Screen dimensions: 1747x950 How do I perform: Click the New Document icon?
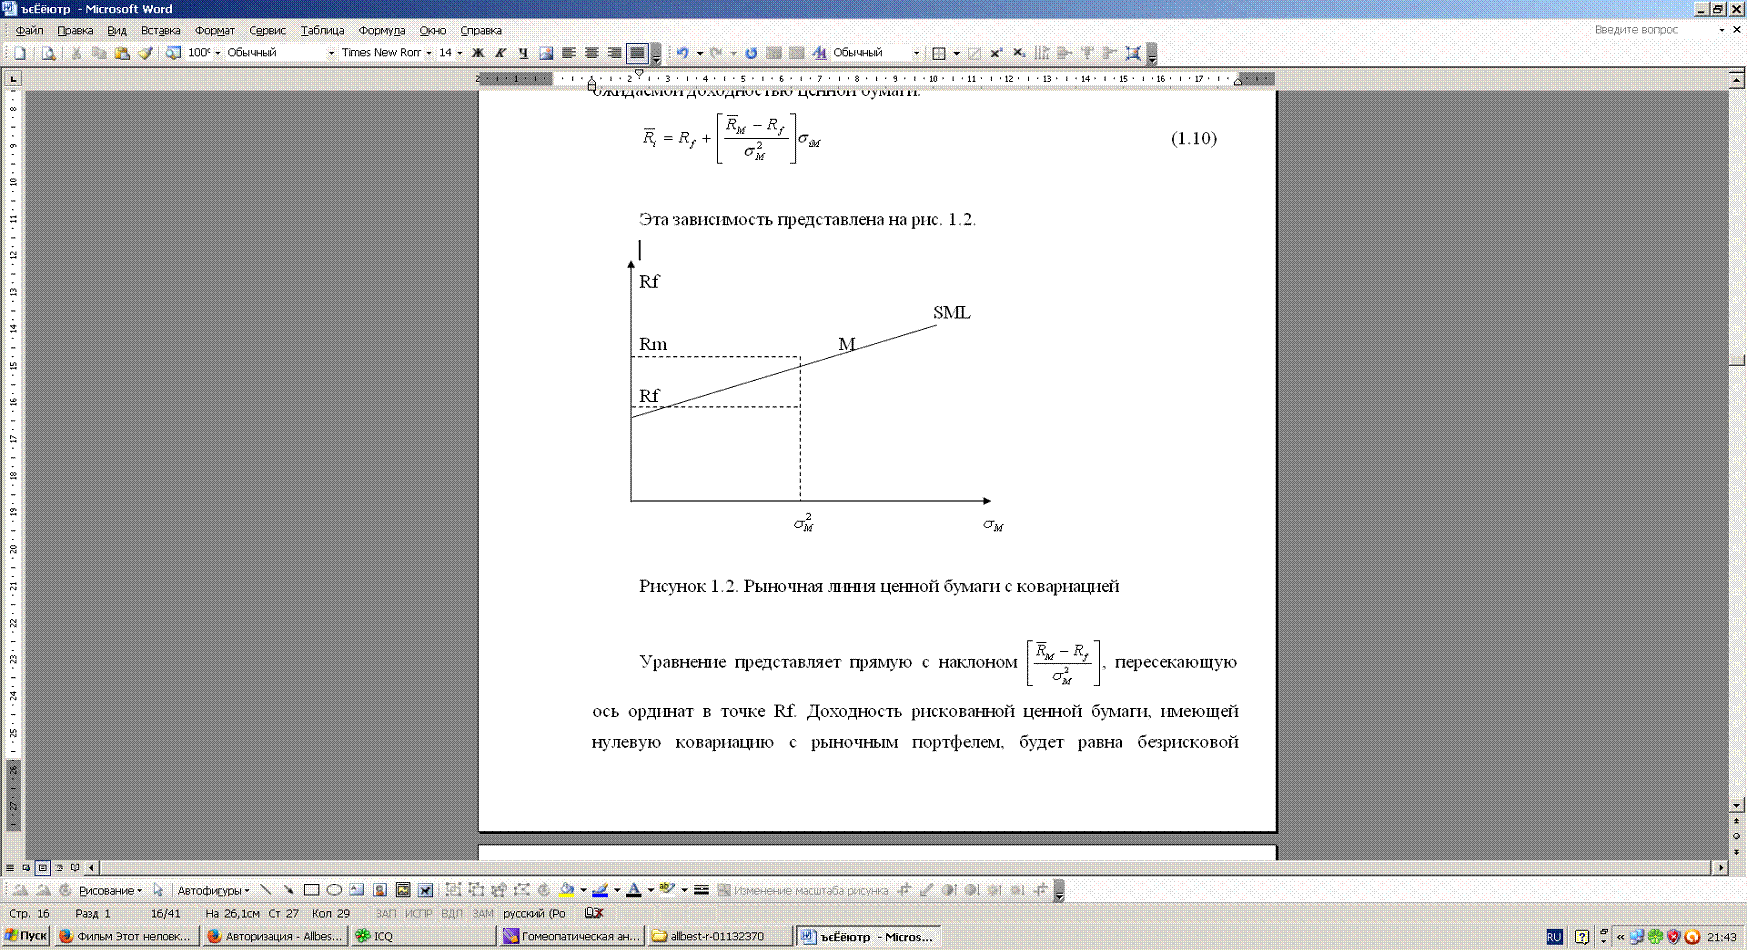coord(19,53)
